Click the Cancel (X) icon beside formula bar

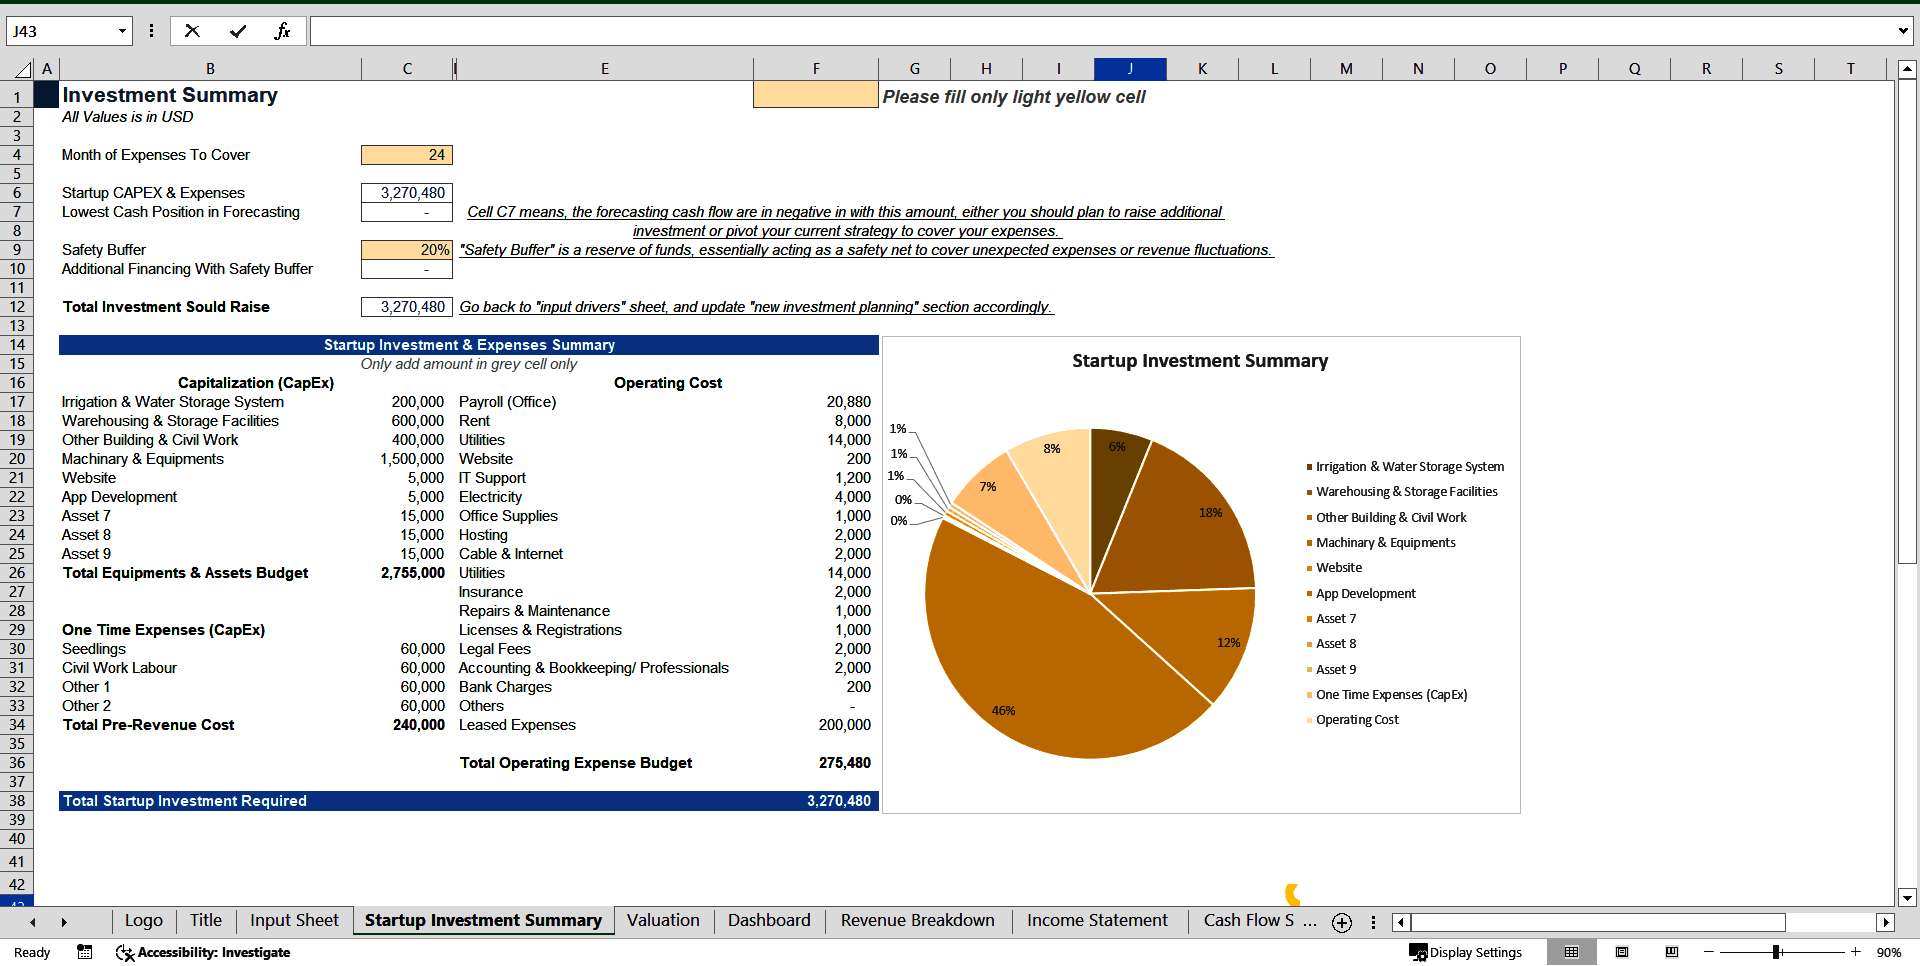pos(192,30)
